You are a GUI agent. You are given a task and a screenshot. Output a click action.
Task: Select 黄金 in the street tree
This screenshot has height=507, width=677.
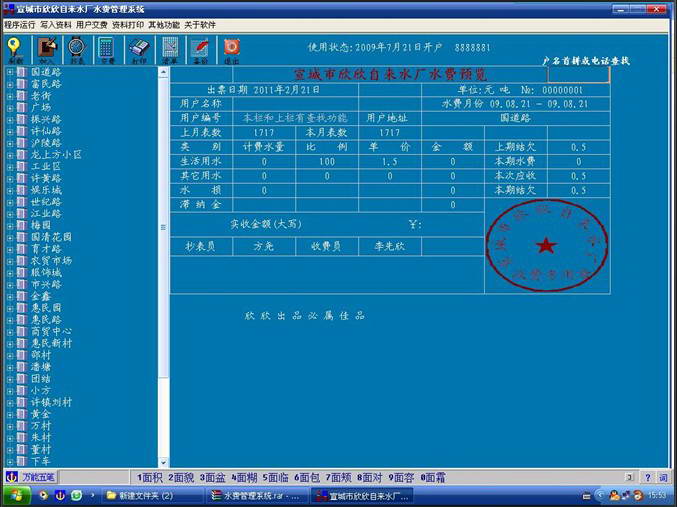[41, 414]
